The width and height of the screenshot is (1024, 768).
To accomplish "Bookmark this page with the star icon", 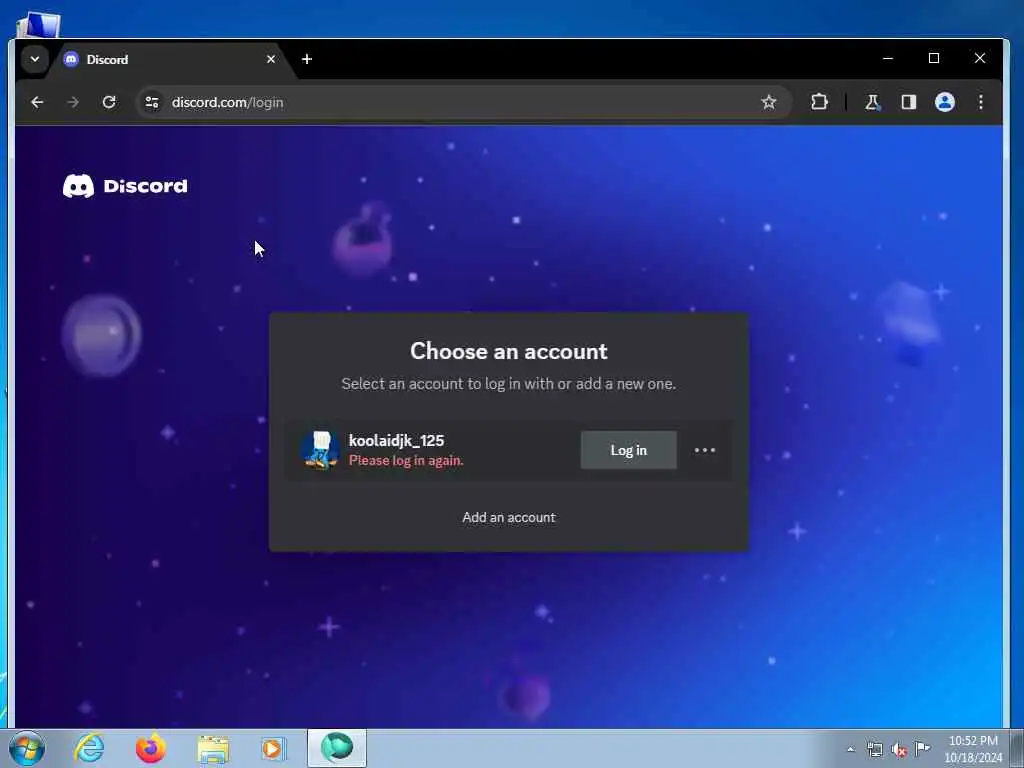I will click(x=769, y=102).
